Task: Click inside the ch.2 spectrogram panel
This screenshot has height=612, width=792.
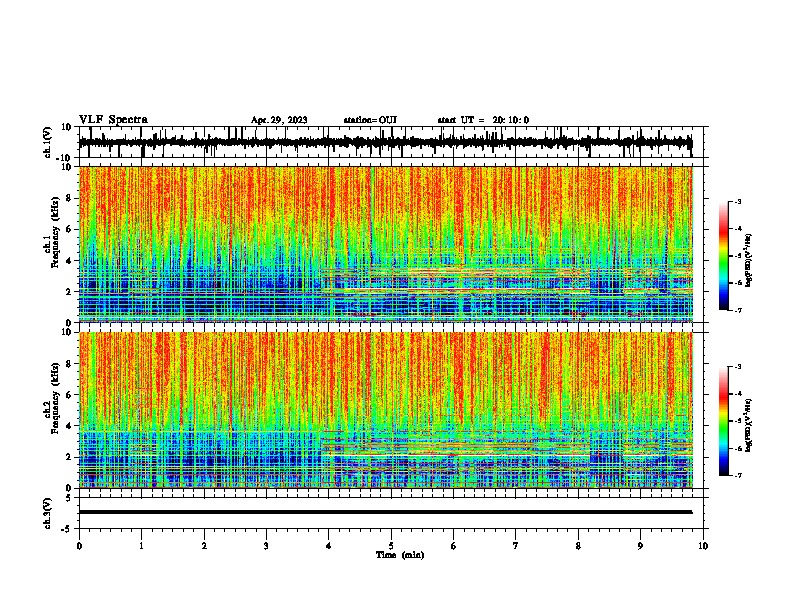Action: (386, 410)
